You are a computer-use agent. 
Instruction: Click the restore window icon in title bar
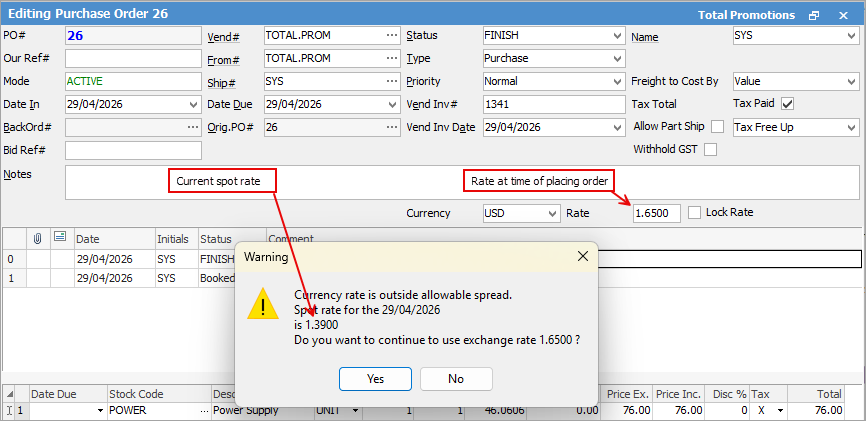pyautogui.click(x=814, y=15)
